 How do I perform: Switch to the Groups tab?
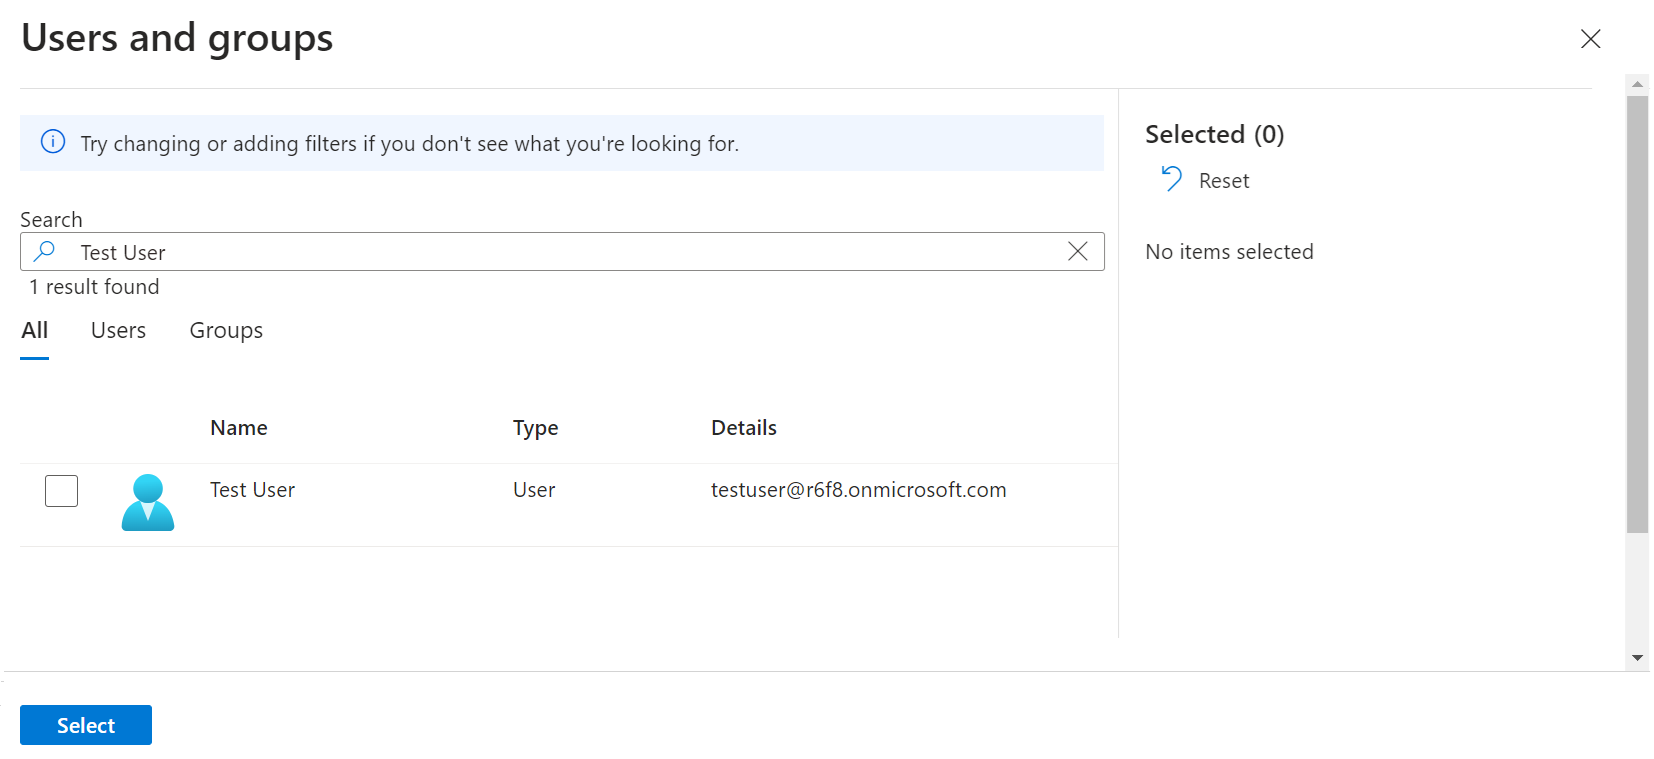226,331
